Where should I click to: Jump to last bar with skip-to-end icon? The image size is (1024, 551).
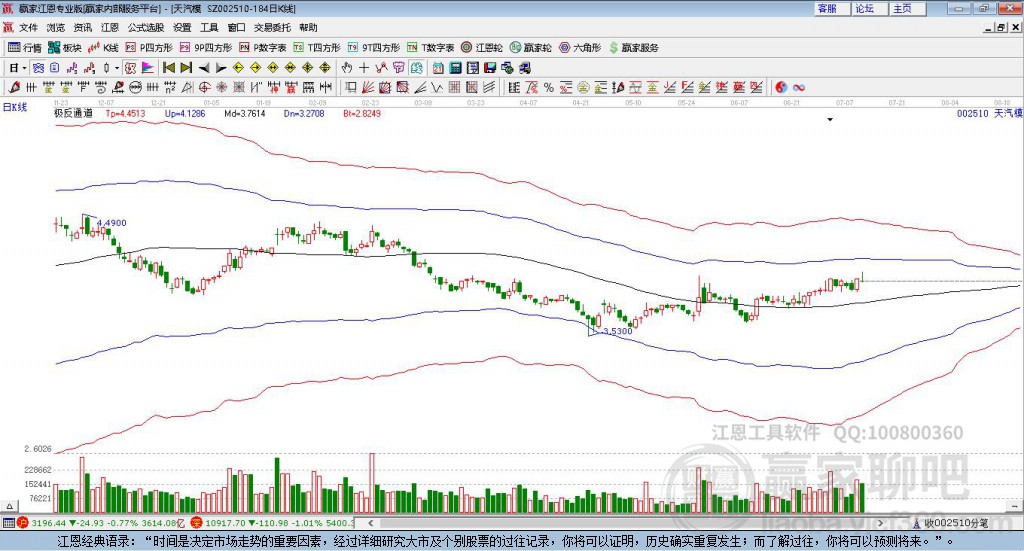click(x=186, y=68)
